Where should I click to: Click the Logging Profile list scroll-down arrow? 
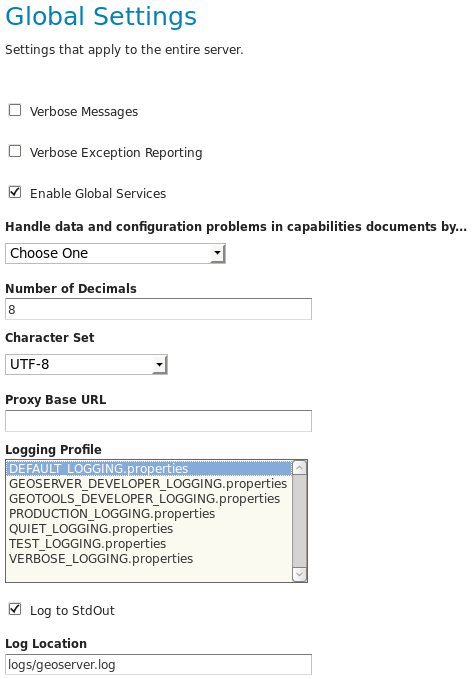pyautogui.click(x=300, y=574)
